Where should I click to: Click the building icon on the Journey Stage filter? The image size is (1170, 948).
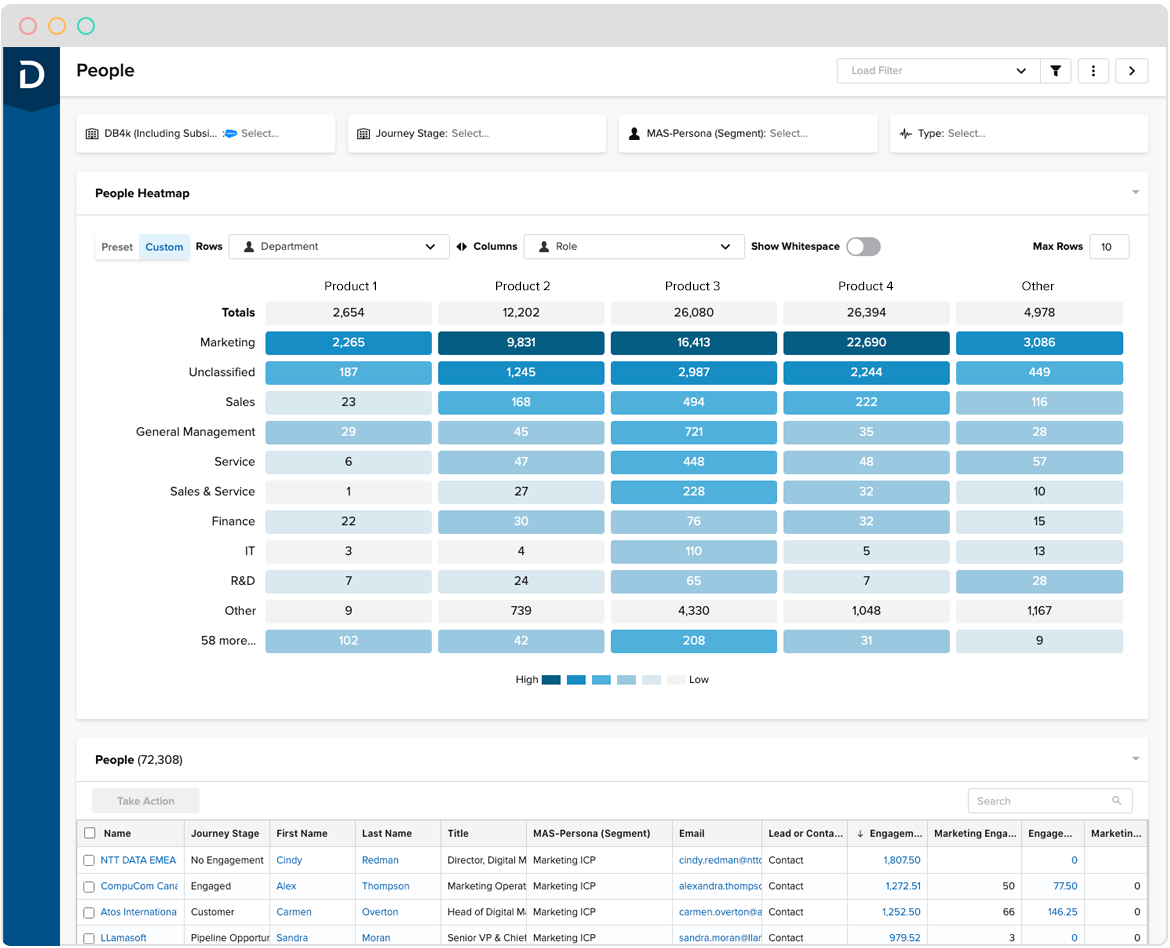point(363,132)
